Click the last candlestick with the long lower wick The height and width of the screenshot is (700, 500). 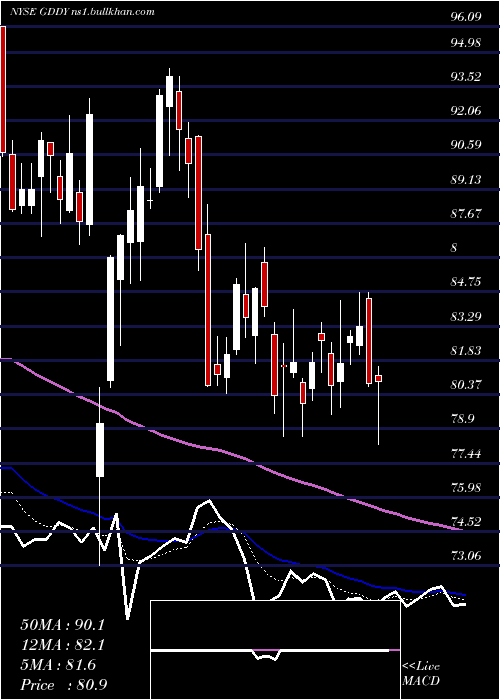pyautogui.click(x=378, y=405)
